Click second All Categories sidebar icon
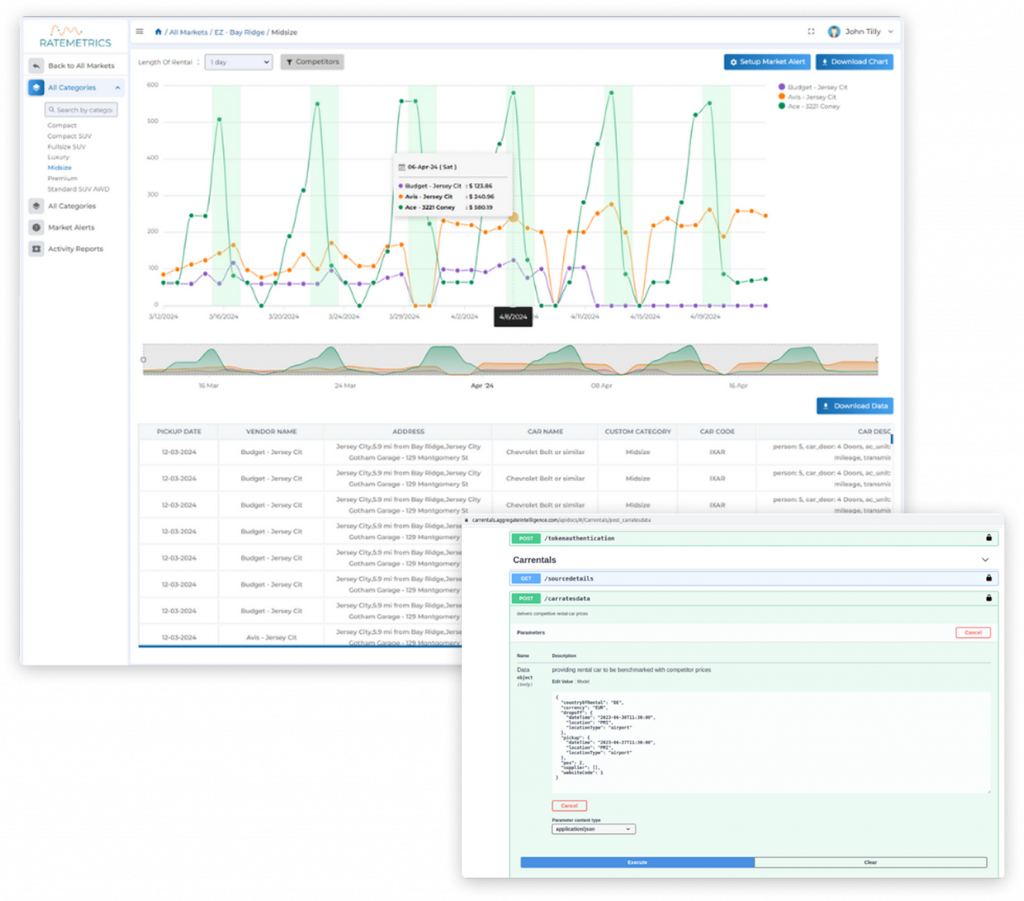The width and height of the screenshot is (1024, 901). pos(36,206)
